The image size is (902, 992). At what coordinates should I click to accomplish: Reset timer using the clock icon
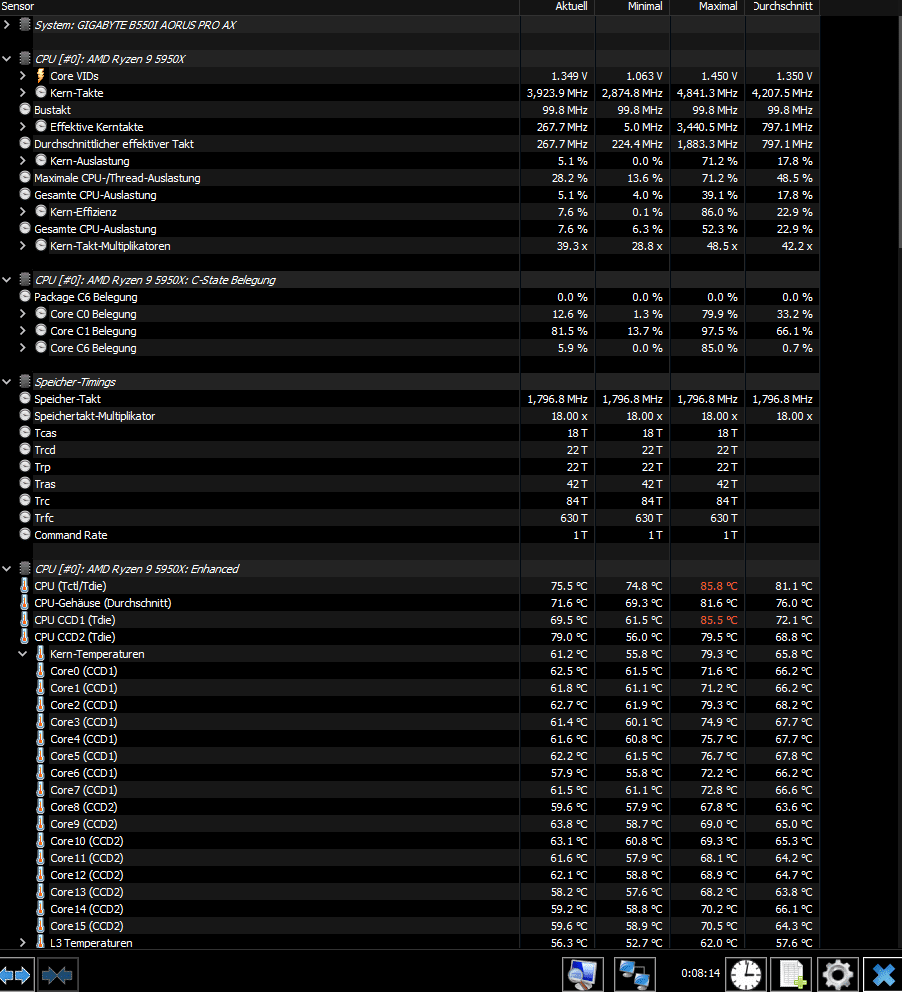point(746,974)
